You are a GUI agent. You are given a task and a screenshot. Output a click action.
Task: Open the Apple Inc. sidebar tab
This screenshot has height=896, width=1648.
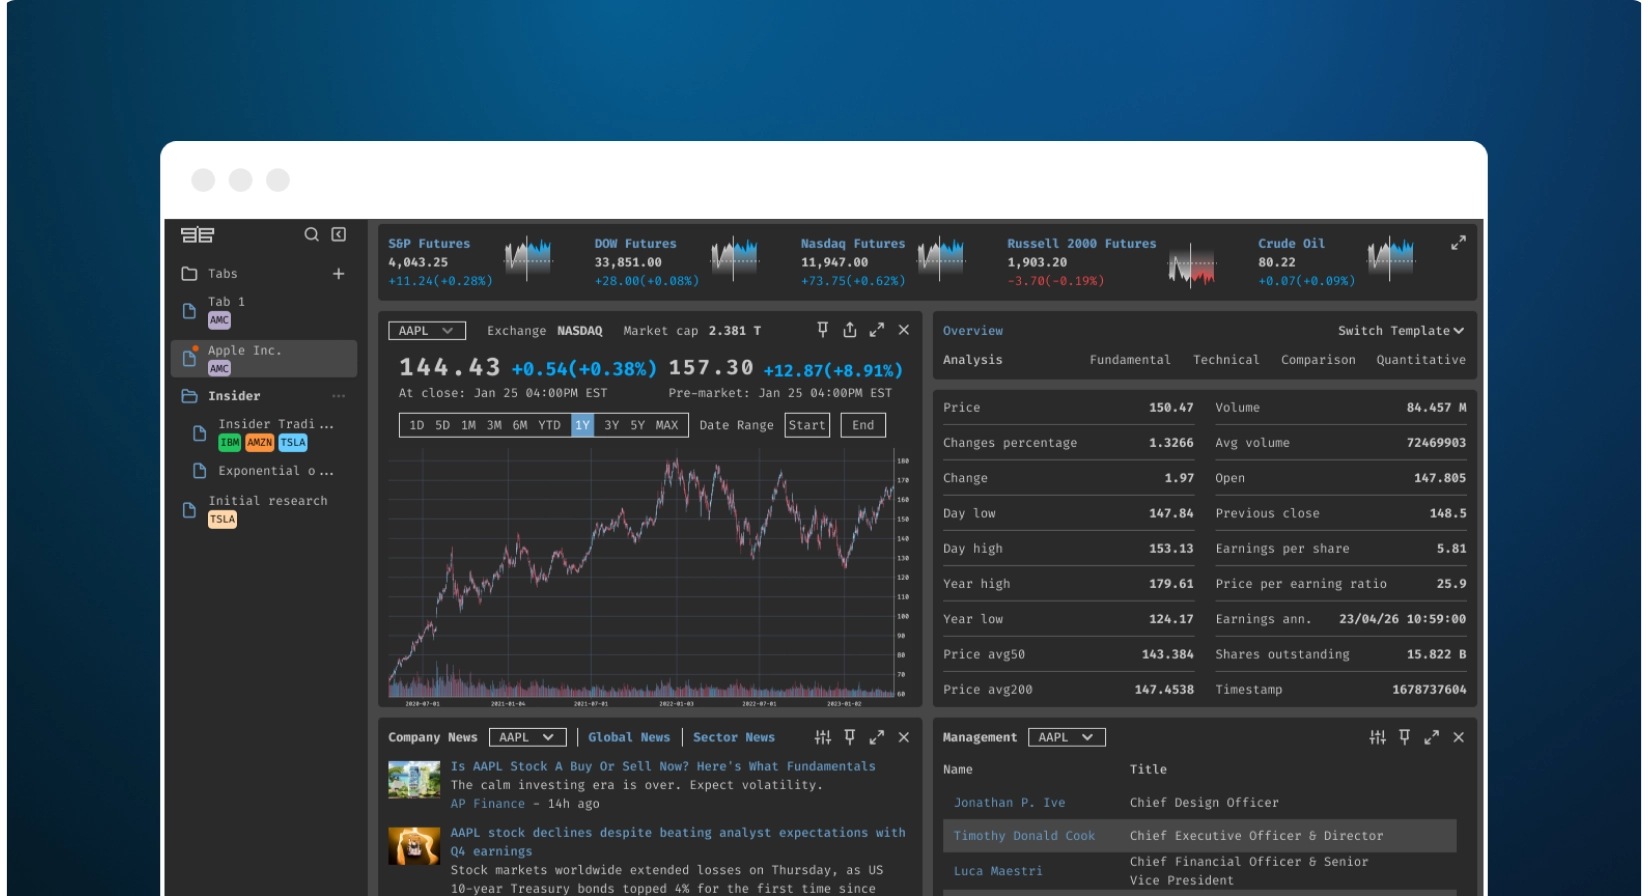264,359
